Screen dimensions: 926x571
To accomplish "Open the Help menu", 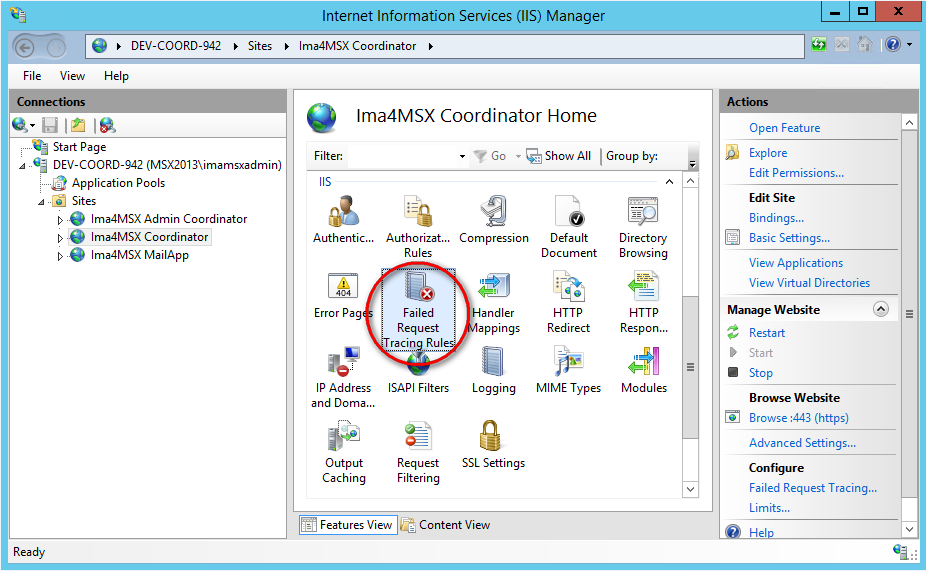I will click(x=116, y=76).
